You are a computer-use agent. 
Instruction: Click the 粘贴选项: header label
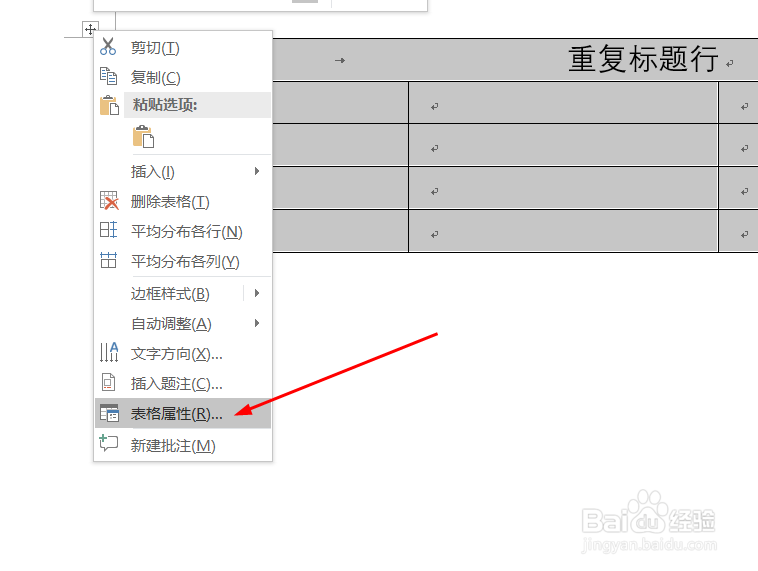pos(165,104)
